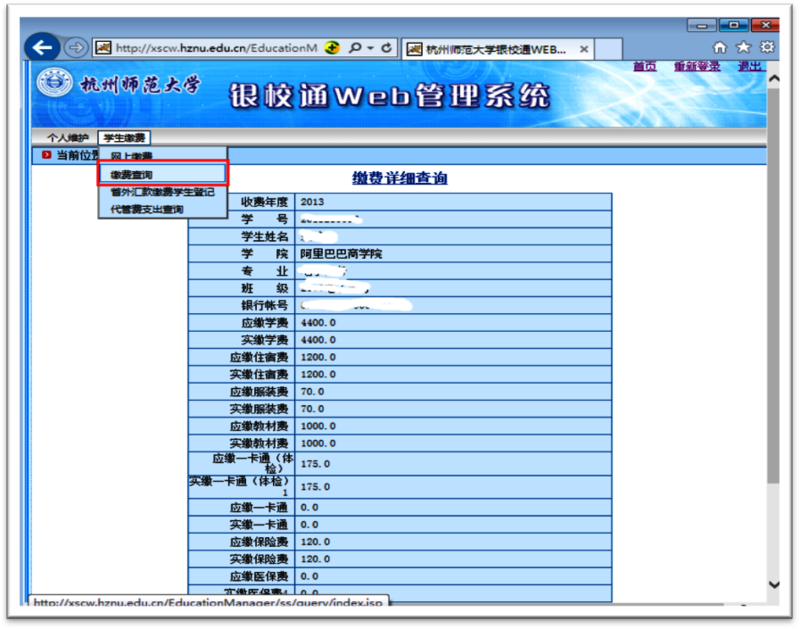
Task: Click the browser Back arrow button
Action: (x=42, y=47)
